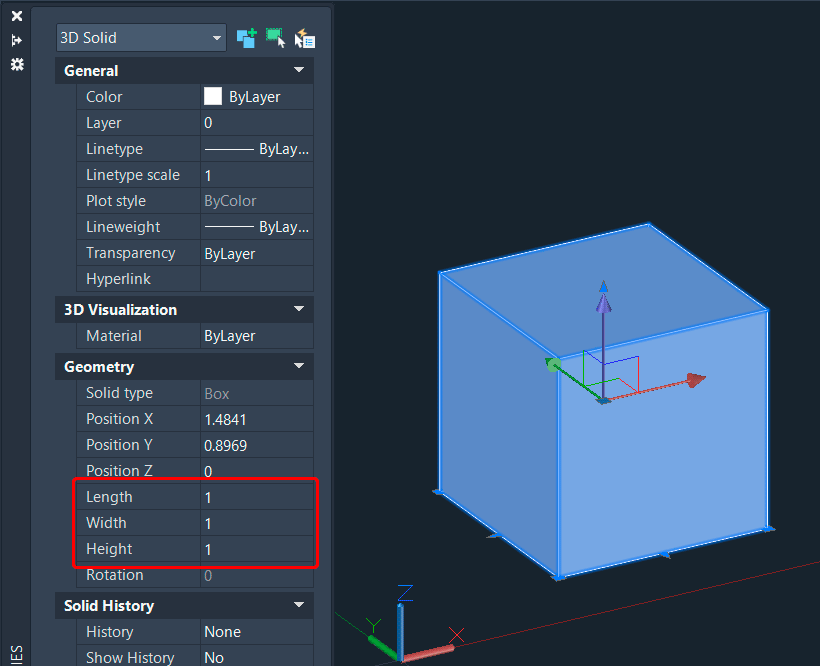Screen dimensions: 820x666
Task: Collapse the Geometry section
Action: [x=298, y=367]
